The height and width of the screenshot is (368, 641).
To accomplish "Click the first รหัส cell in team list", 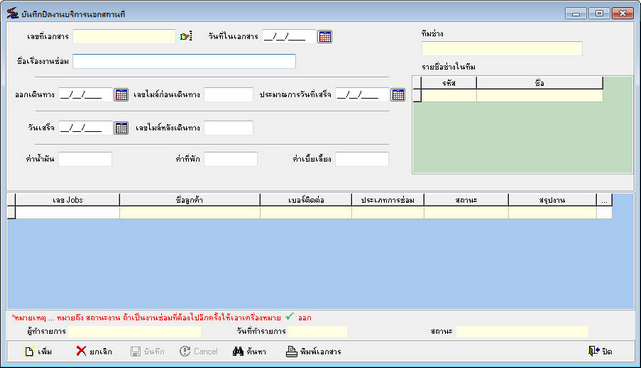I will (449, 96).
